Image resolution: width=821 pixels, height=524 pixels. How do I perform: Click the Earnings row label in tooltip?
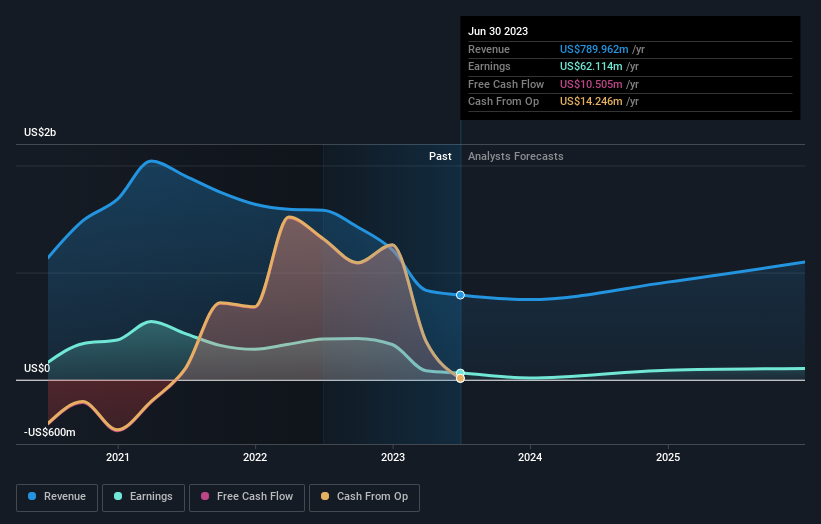(489, 66)
